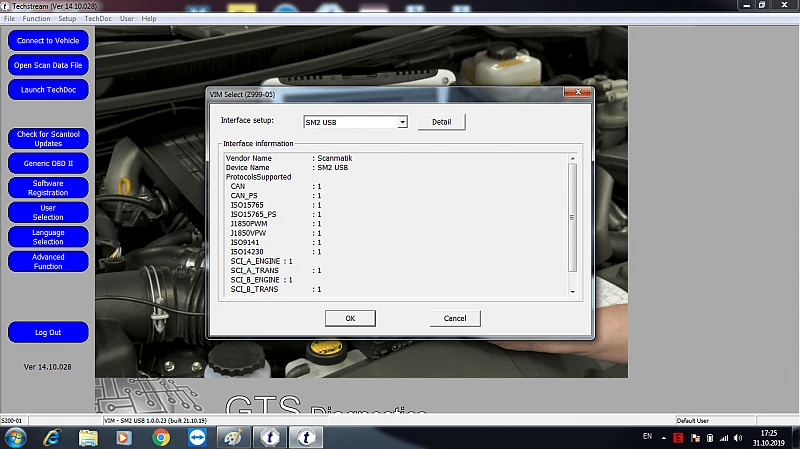Switch to first Techstream taskbar window

coord(270,438)
